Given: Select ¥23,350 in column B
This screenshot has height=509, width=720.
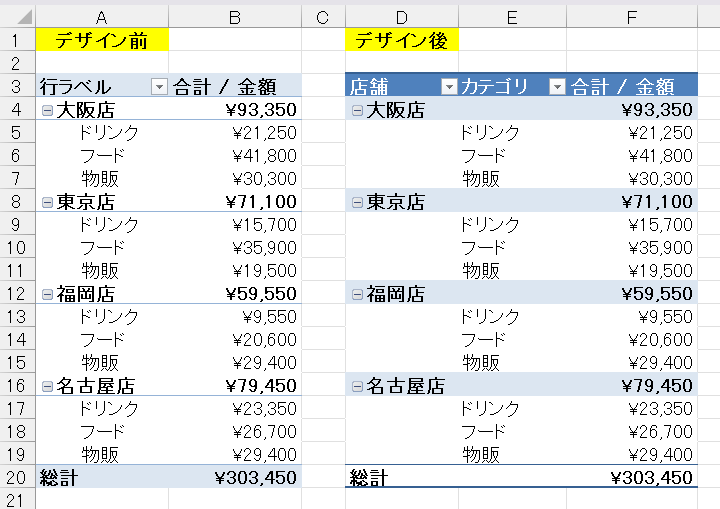Looking at the screenshot, I should click(264, 408).
